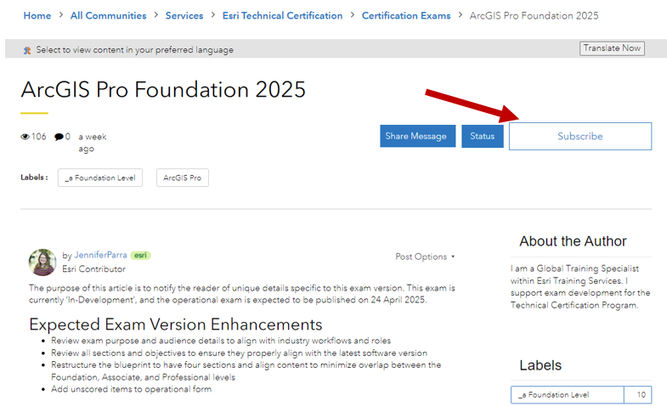Viewport: 667px width, 406px height.
Task: Click the comments speech bubble icon
Action: pos(59,136)
